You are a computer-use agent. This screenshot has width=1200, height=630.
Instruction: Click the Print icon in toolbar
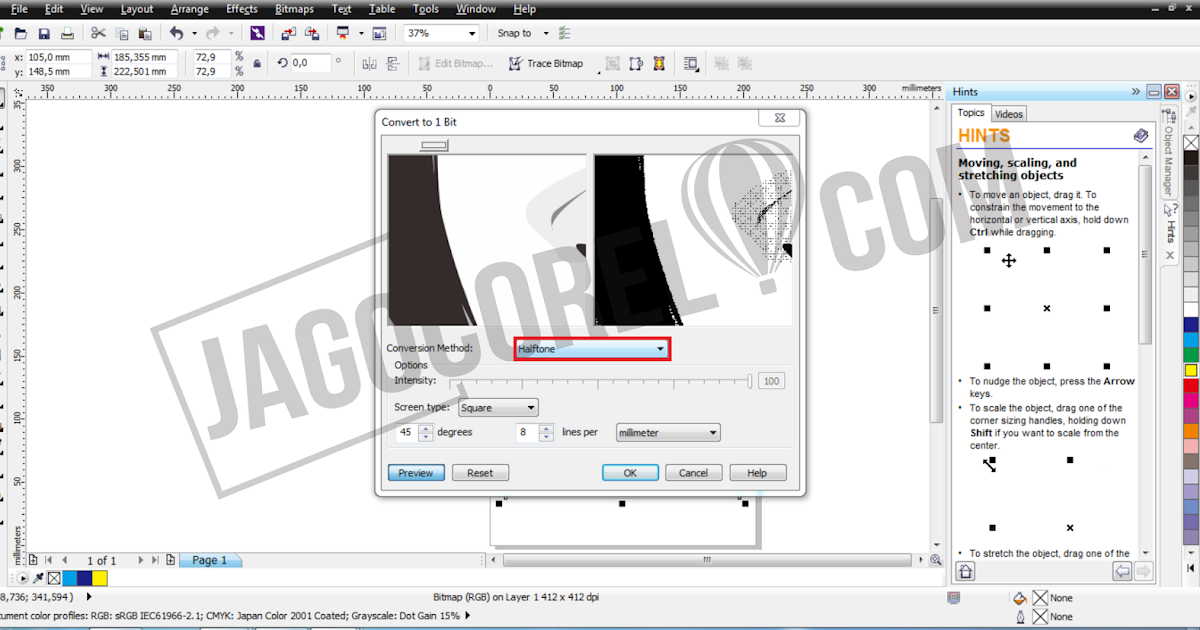[x=67, y=33]
